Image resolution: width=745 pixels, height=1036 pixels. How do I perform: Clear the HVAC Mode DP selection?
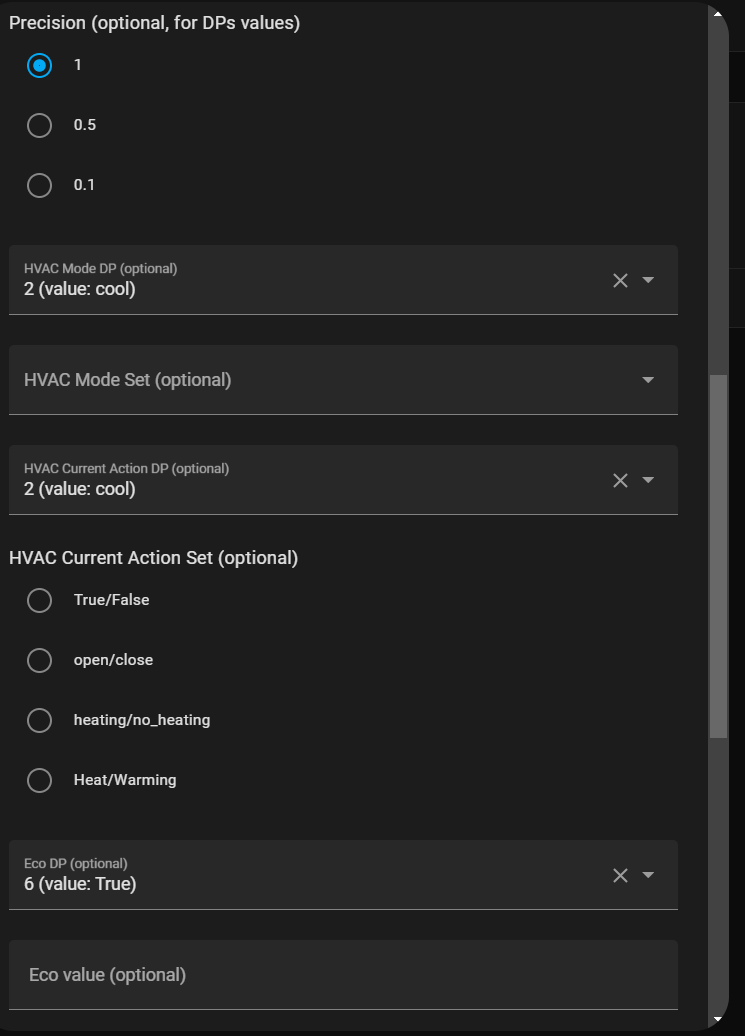coord(620,280)
